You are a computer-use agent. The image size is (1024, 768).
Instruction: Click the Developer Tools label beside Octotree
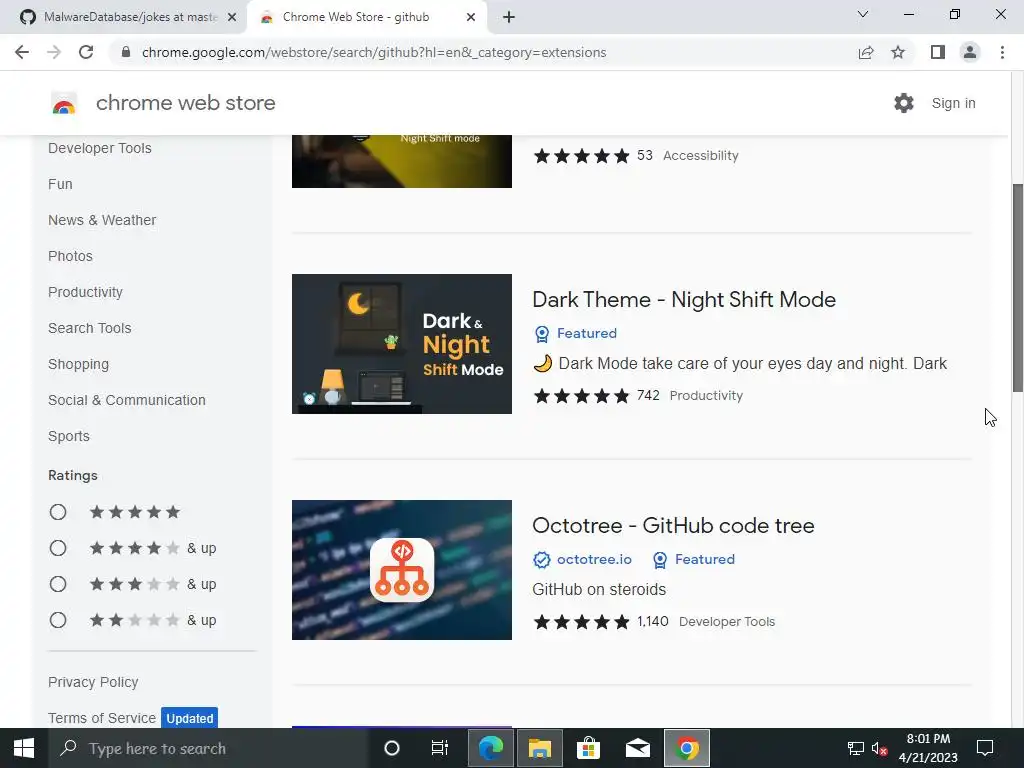pos(727,622)
